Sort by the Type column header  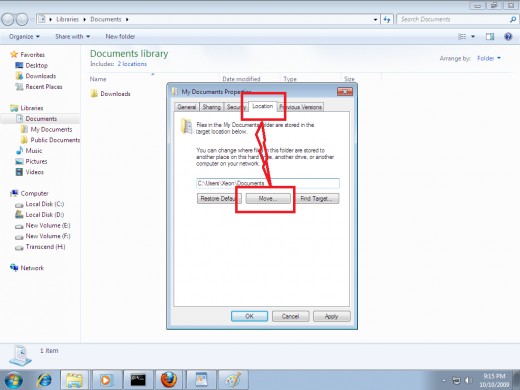pyautogui.click(x=290, y=79)
